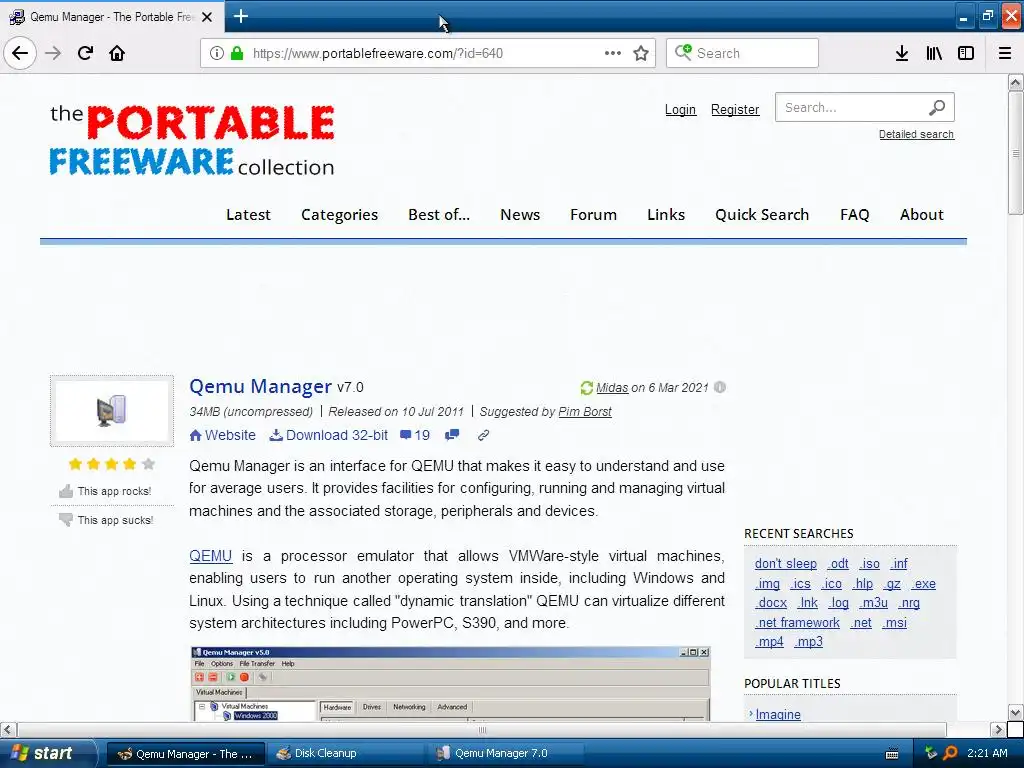Open the Best of... menu item
This screenshot has width=1024, height=768.
pos(439,215)
